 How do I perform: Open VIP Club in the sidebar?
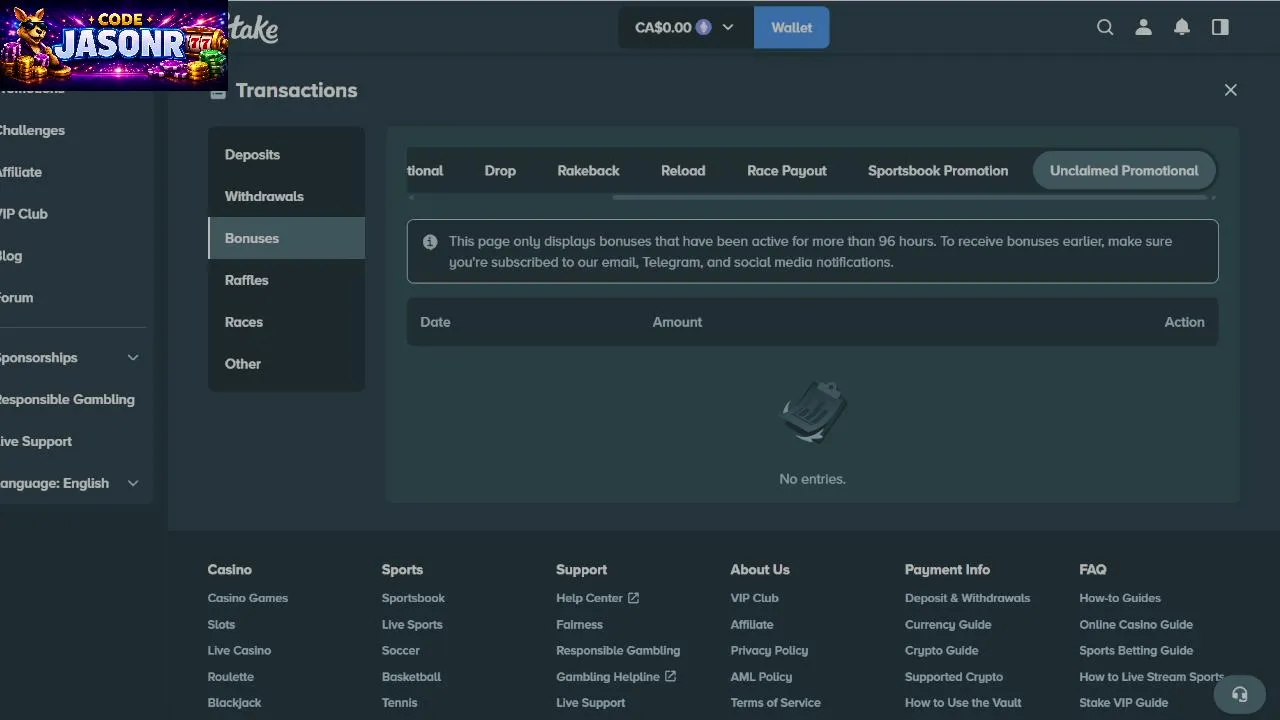pos(24,214)
